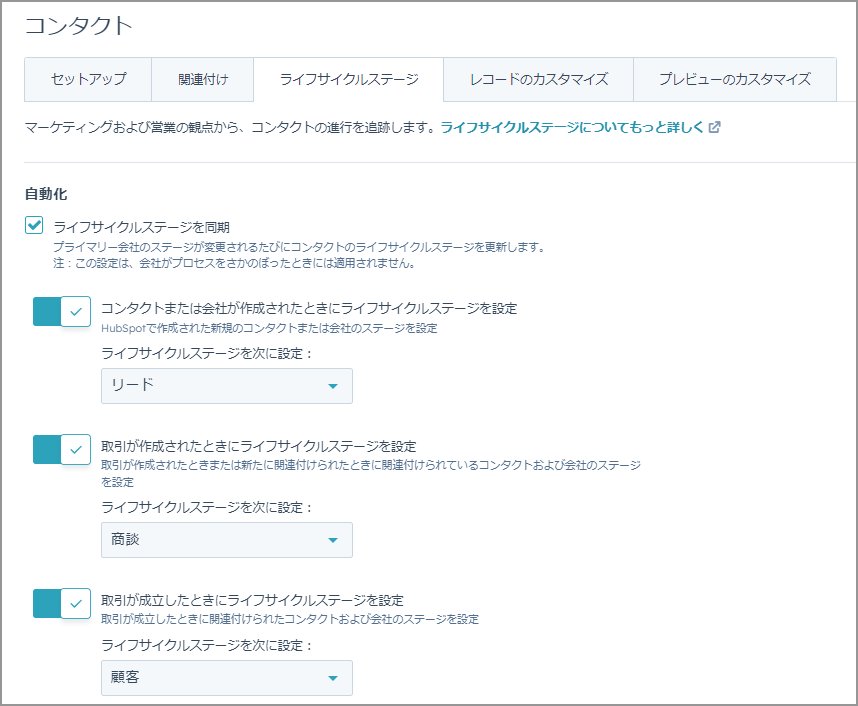Open the 顧客 lifecycle stage dropdown
This screenshot has height=706, width=858.
227,678
